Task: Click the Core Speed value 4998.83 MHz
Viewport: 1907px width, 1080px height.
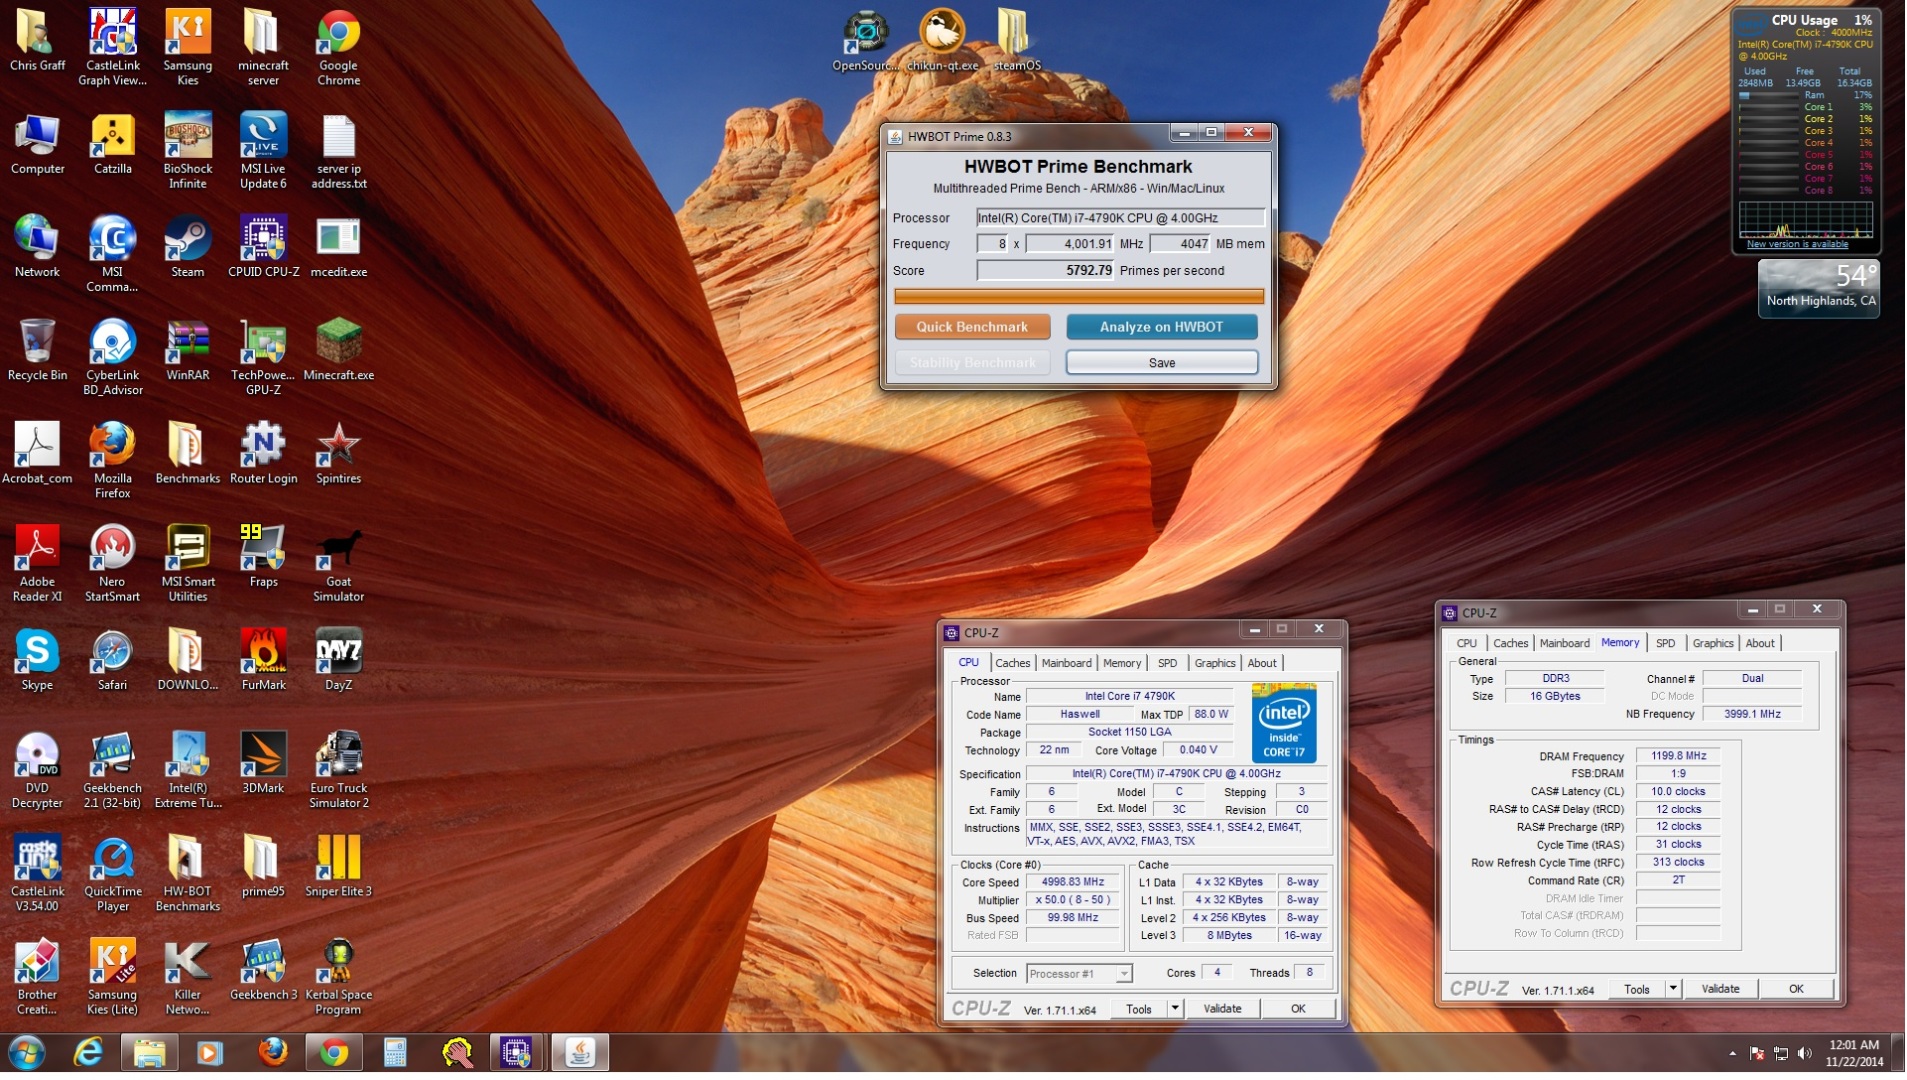Action: pyautogui.click(x=1073, y=884)
